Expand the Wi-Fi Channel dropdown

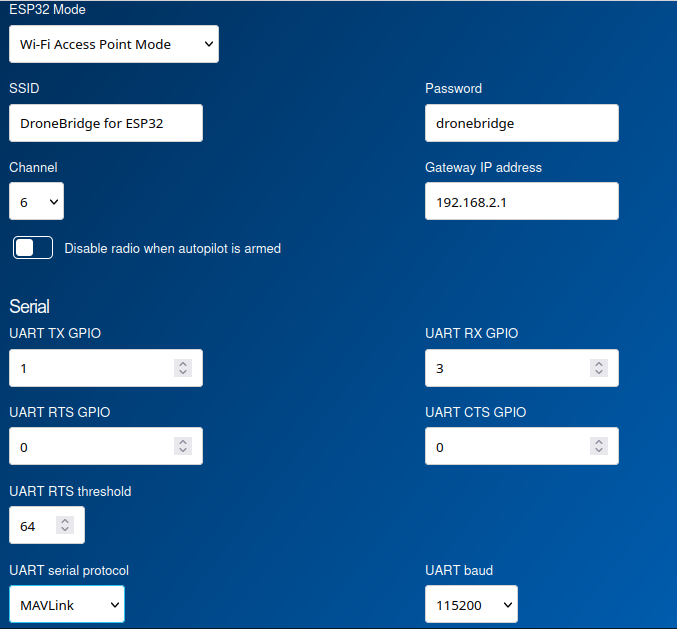36,202
